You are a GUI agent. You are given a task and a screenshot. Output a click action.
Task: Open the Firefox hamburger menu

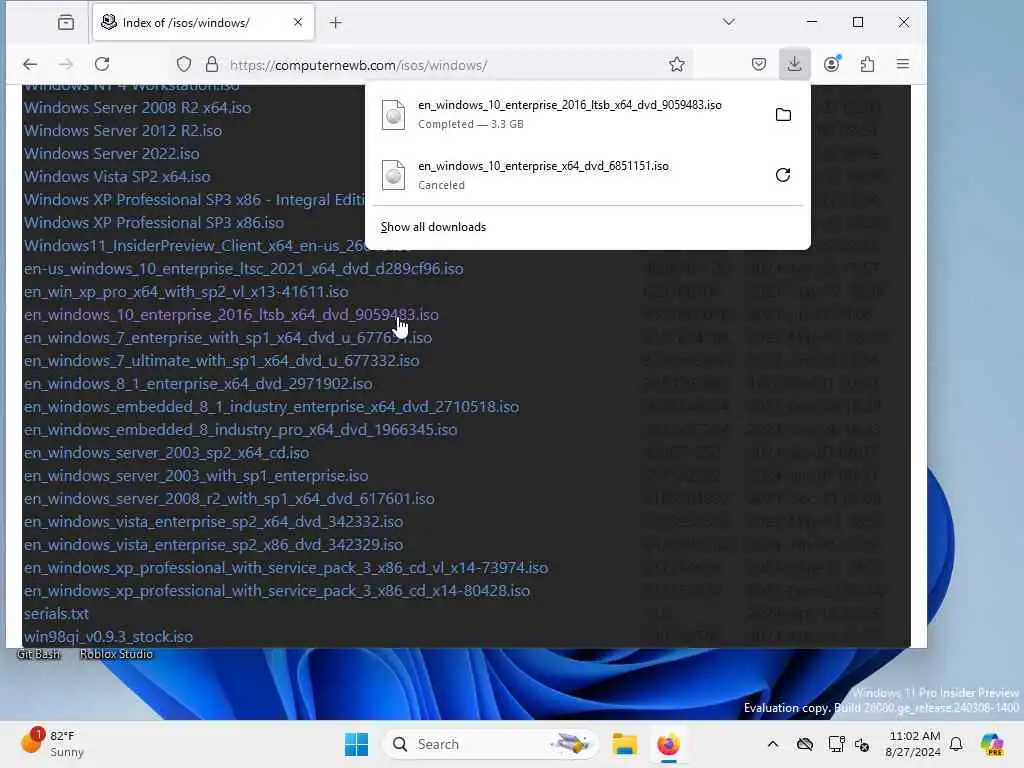[903, 64]
